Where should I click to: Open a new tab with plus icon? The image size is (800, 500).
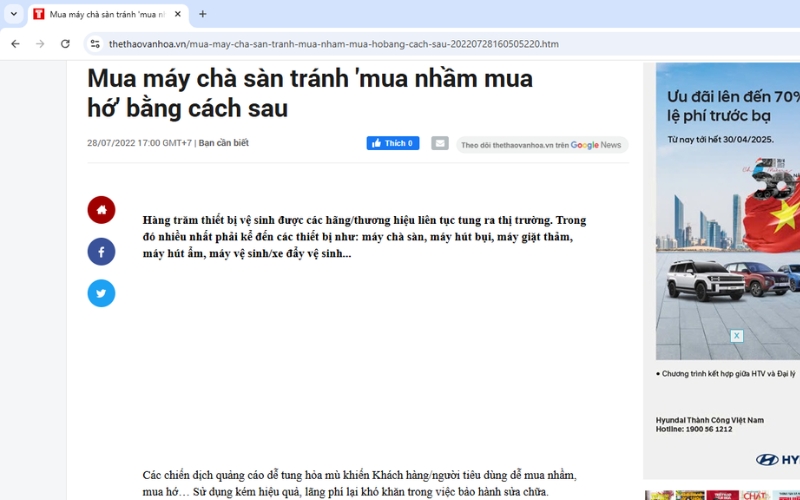[203, 14]
